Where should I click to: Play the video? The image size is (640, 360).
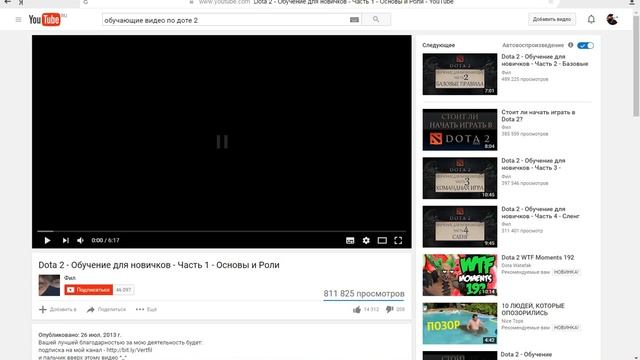47,240
